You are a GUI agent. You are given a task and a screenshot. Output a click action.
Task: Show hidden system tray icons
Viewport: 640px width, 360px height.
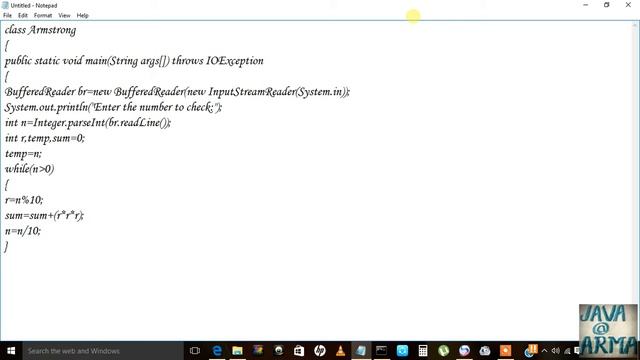(544, 351)
